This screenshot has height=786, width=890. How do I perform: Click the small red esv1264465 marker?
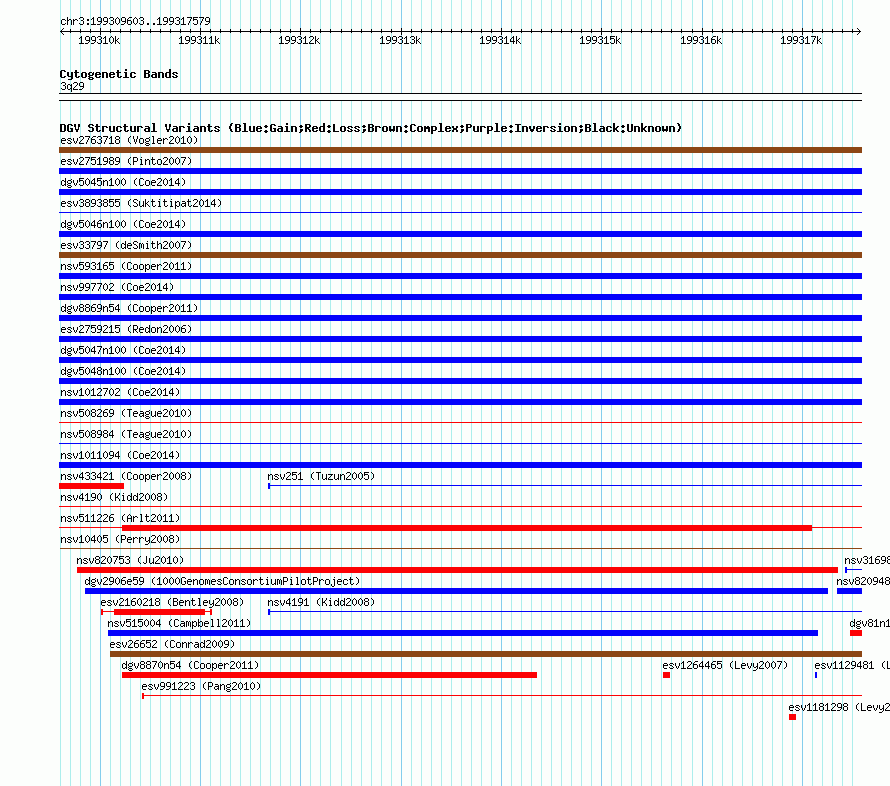coord(666,675)
